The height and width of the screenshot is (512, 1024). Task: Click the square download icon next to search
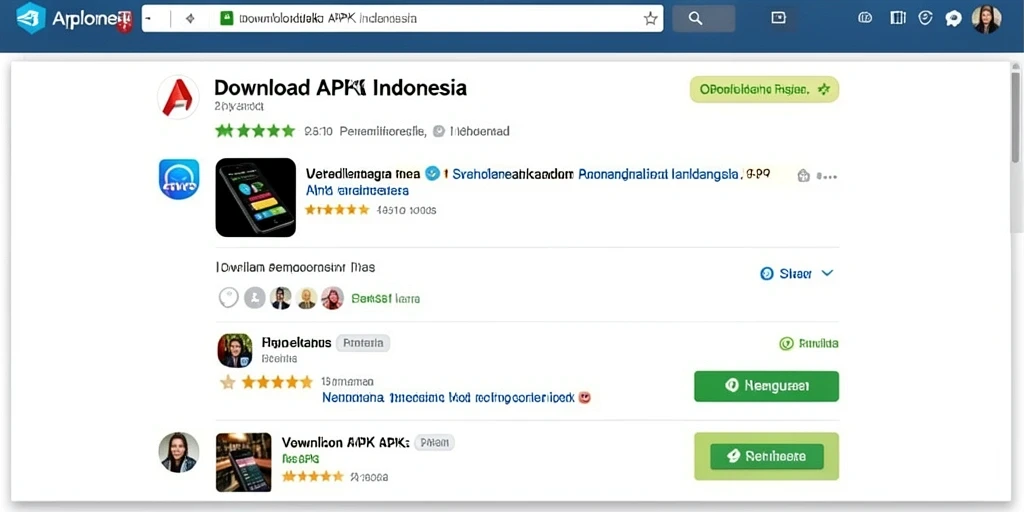pos(778,18)
